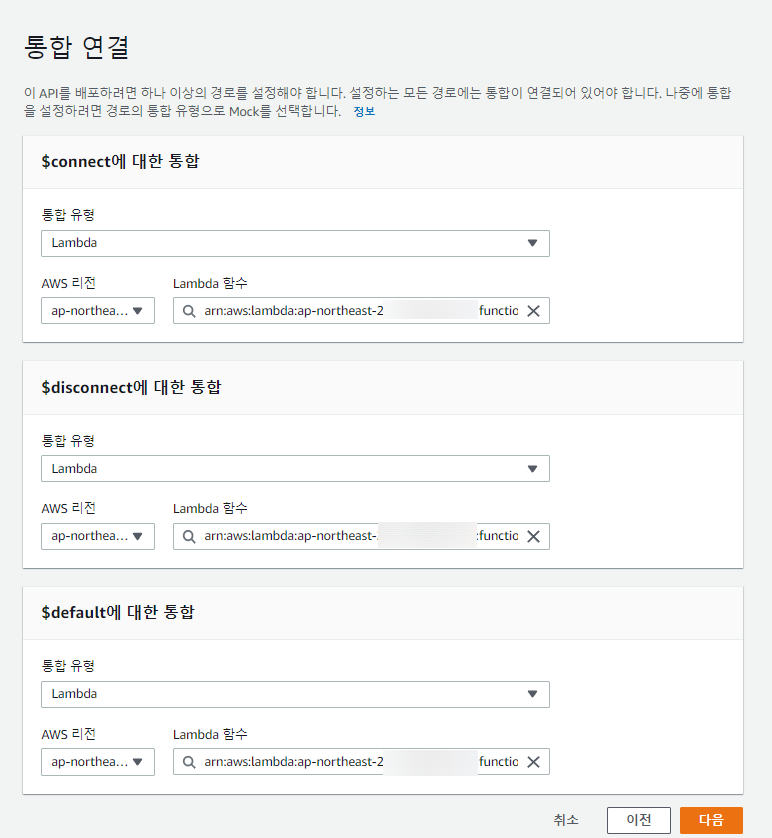
Task: Clear the $default Lambda function field
Action: click(x=533, y=762)
